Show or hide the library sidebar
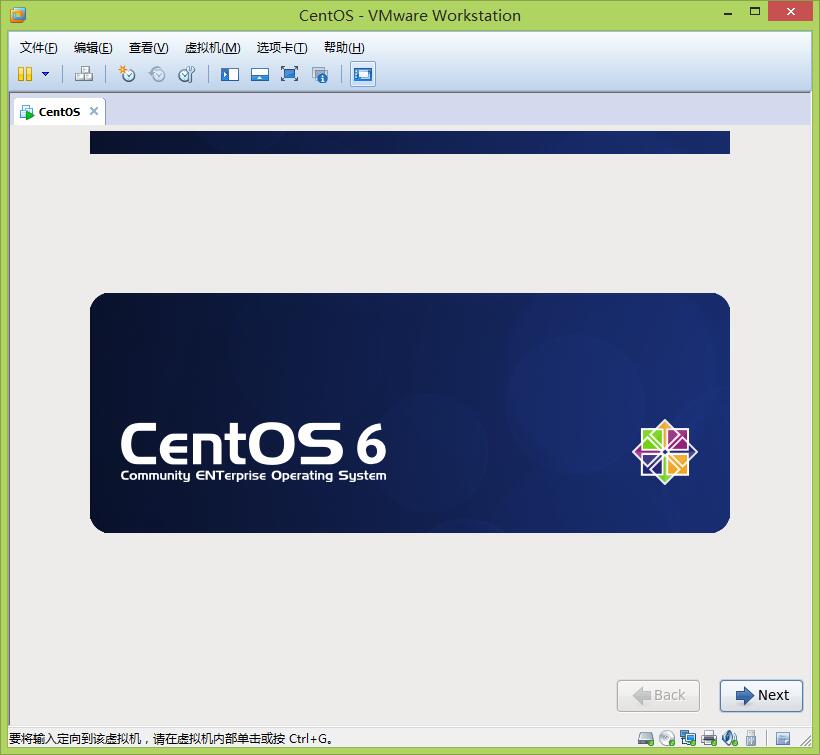The image size is (820, 755). pyautogui.click(x=229, y=74)
